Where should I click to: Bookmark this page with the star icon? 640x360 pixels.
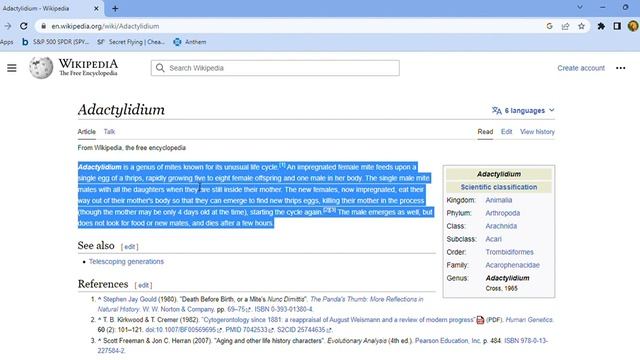(x=581, y=26)
